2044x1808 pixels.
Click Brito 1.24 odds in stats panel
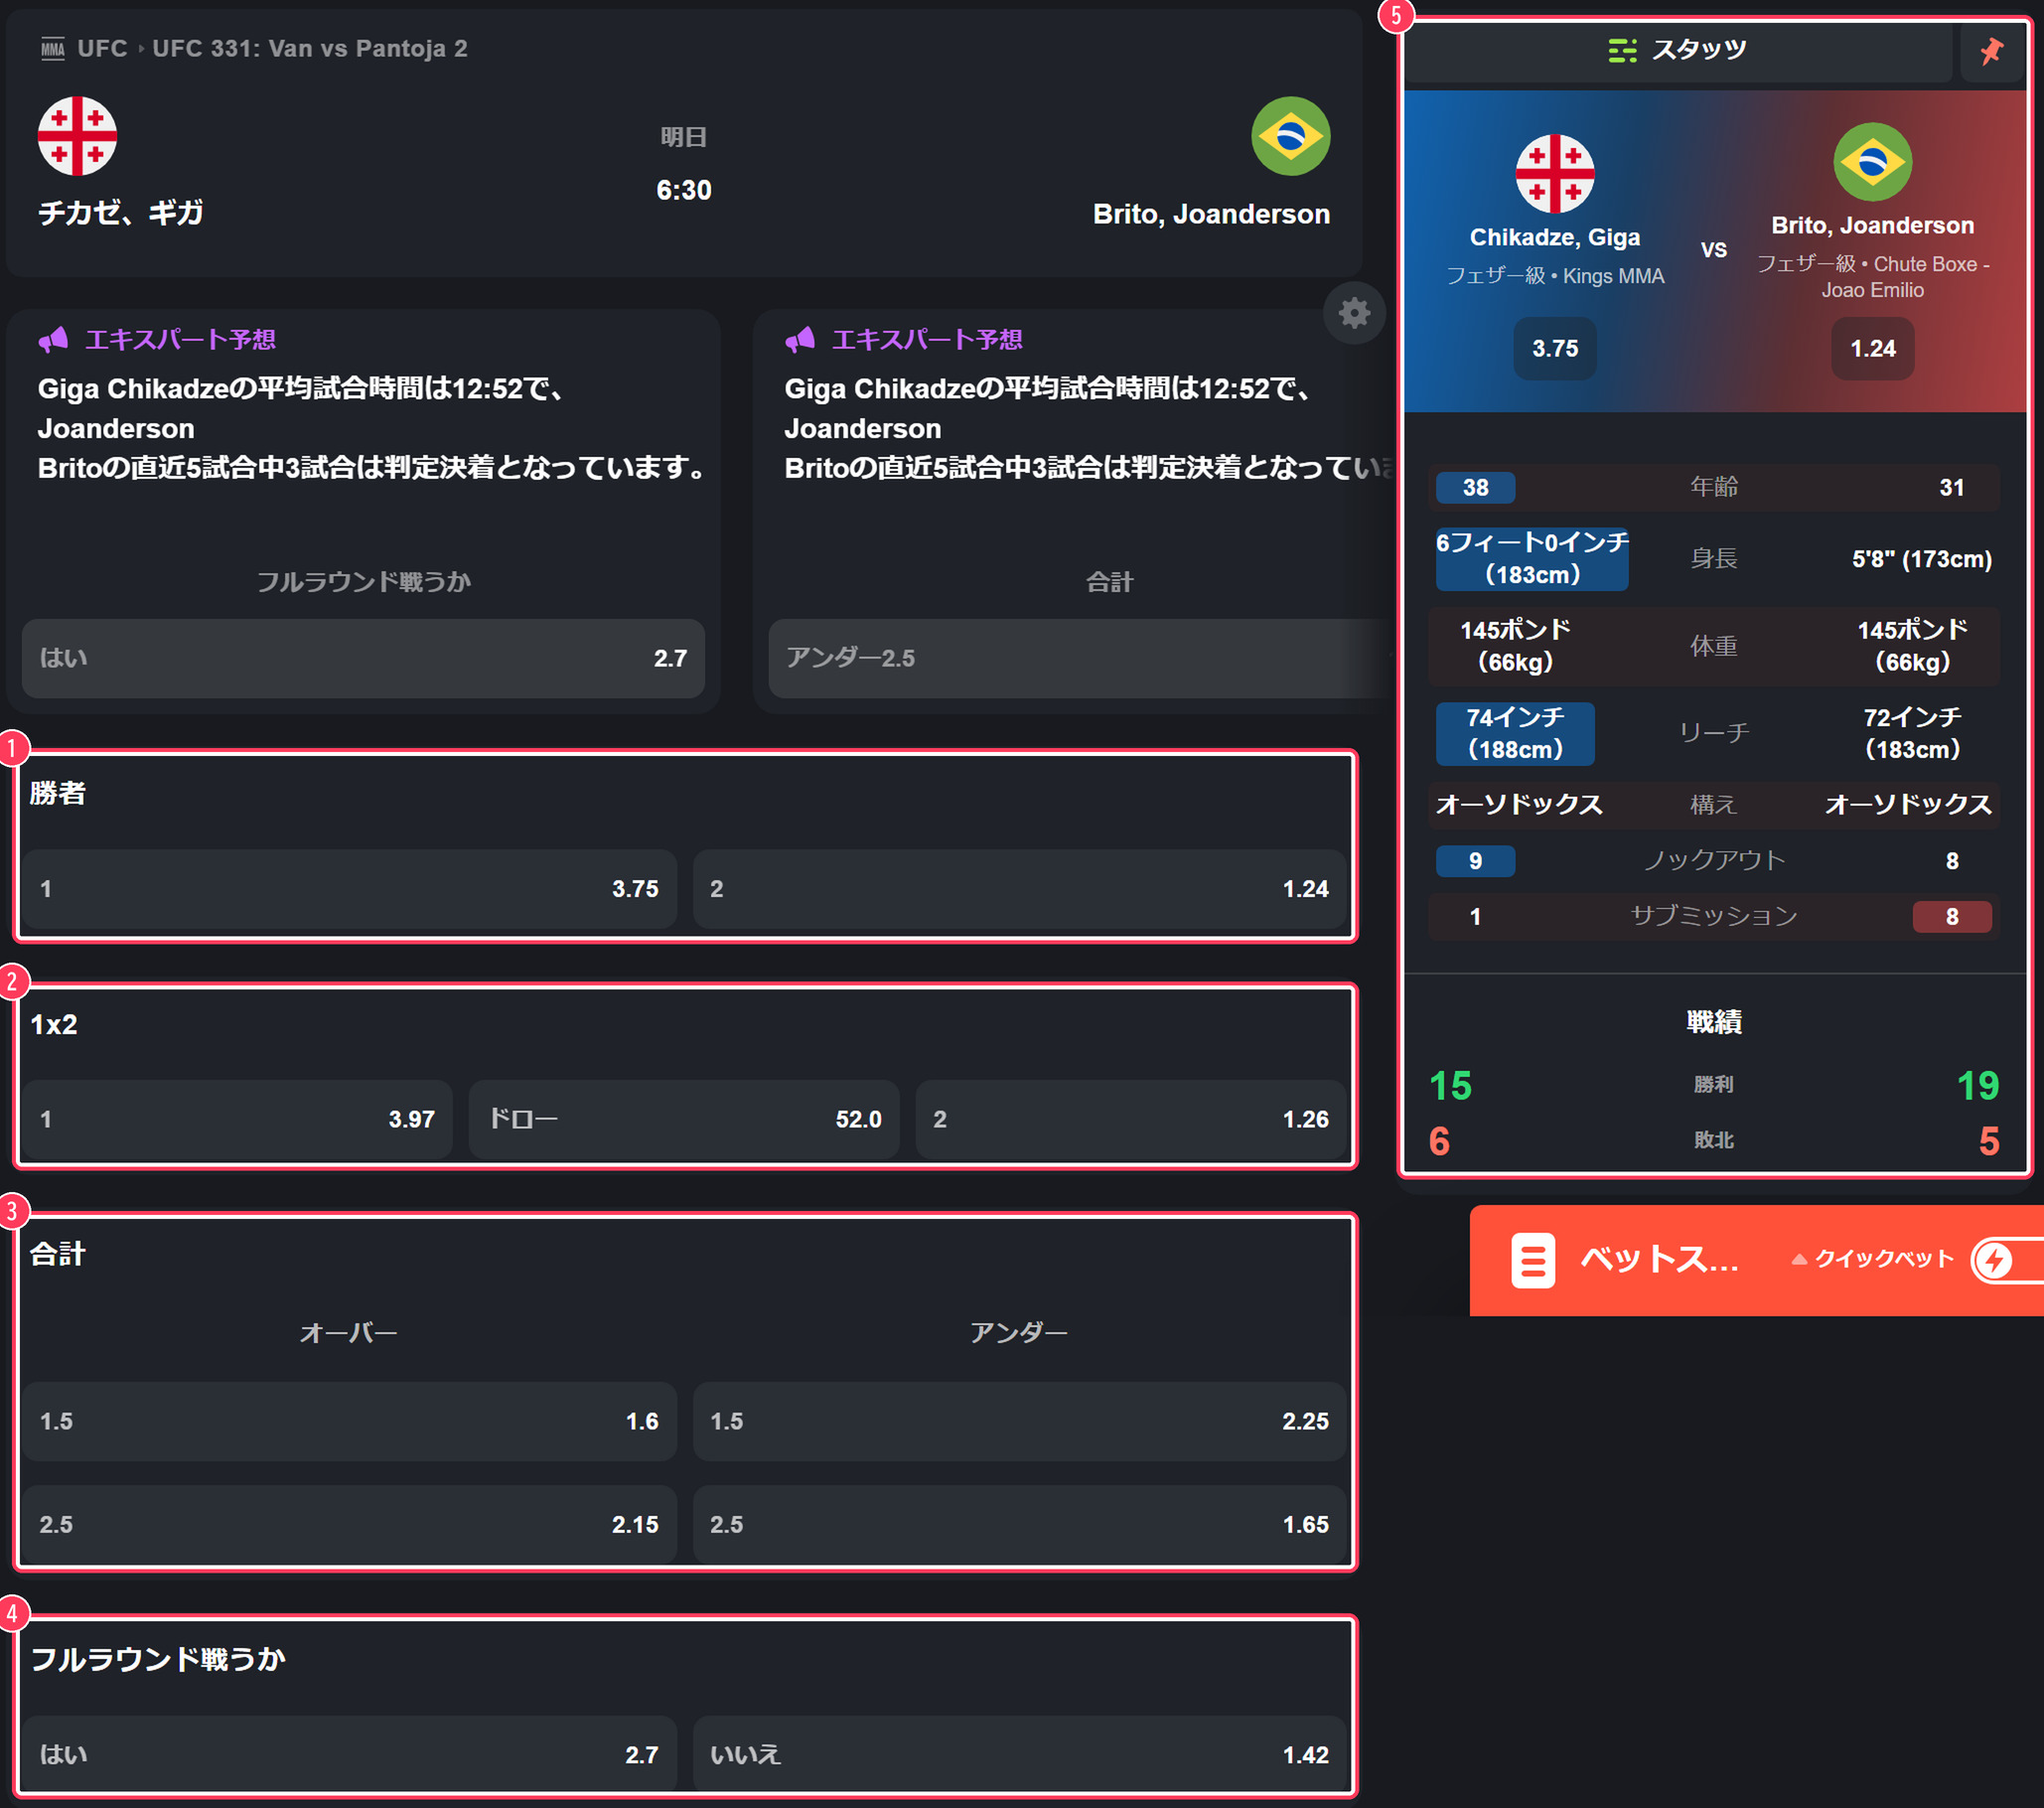[x=1872, y=349]
